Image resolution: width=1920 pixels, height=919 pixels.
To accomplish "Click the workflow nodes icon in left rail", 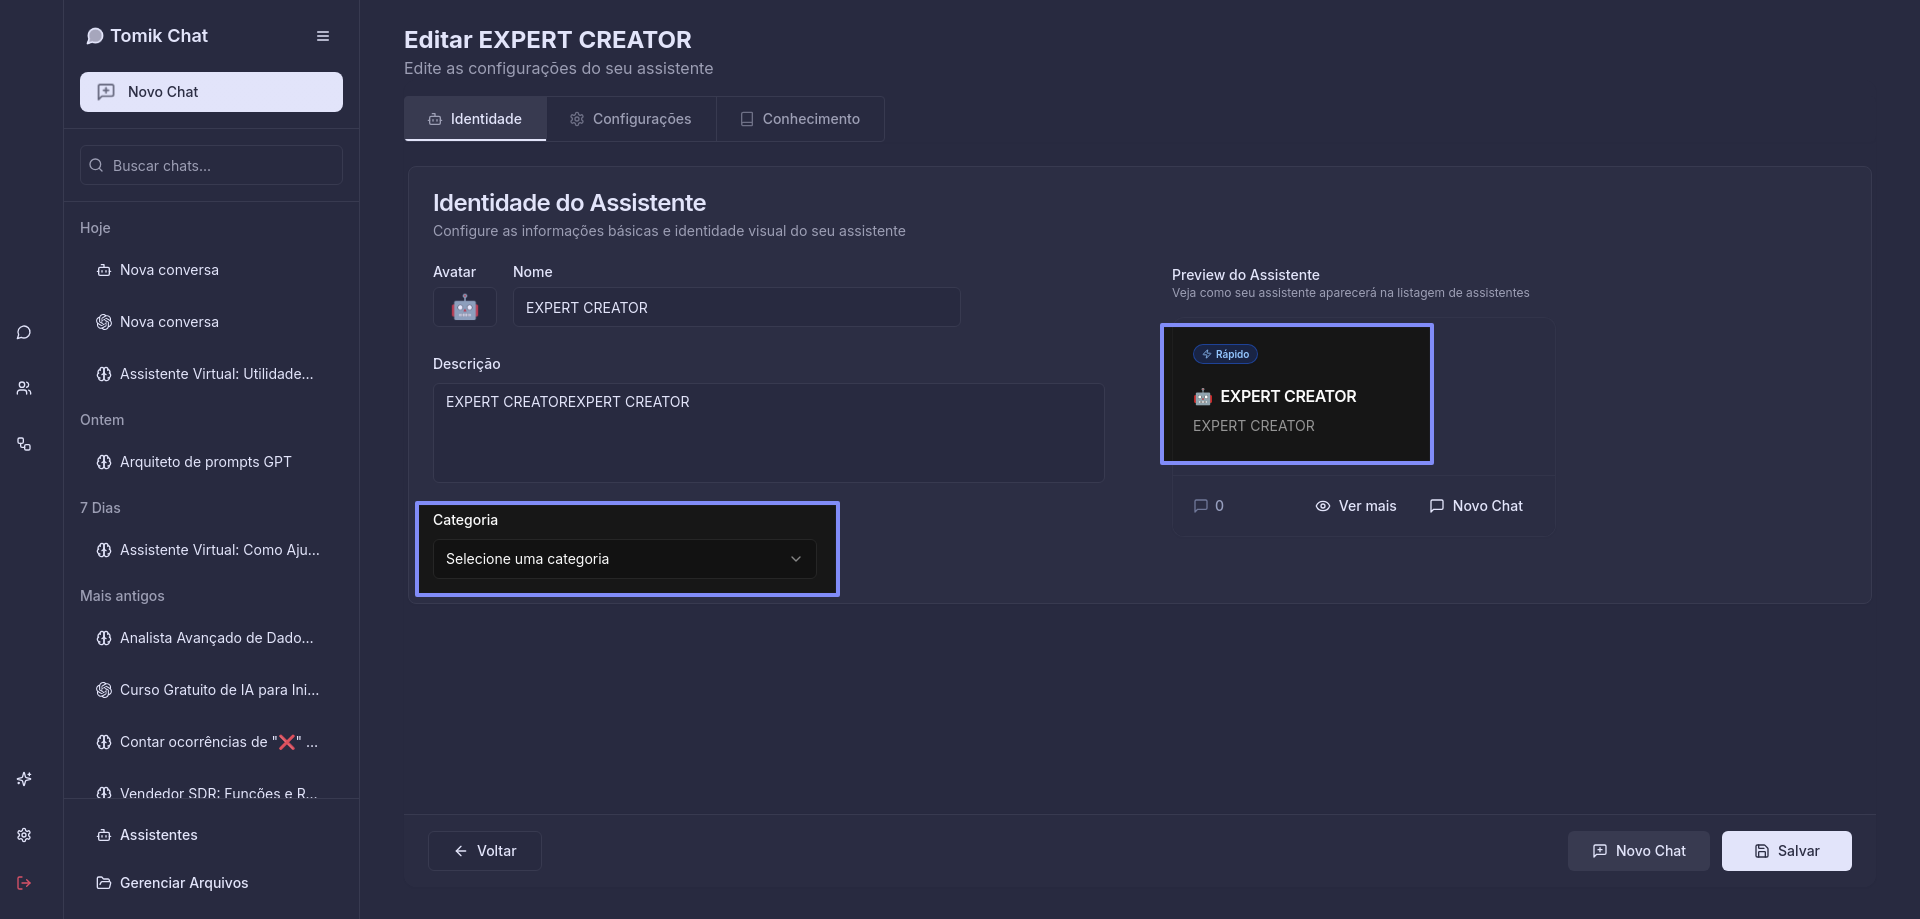I will (x=24, y=444).
